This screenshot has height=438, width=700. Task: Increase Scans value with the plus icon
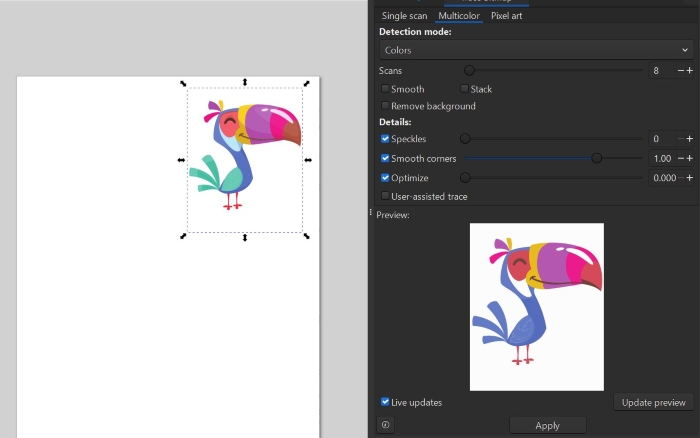(x=690, y=71)
